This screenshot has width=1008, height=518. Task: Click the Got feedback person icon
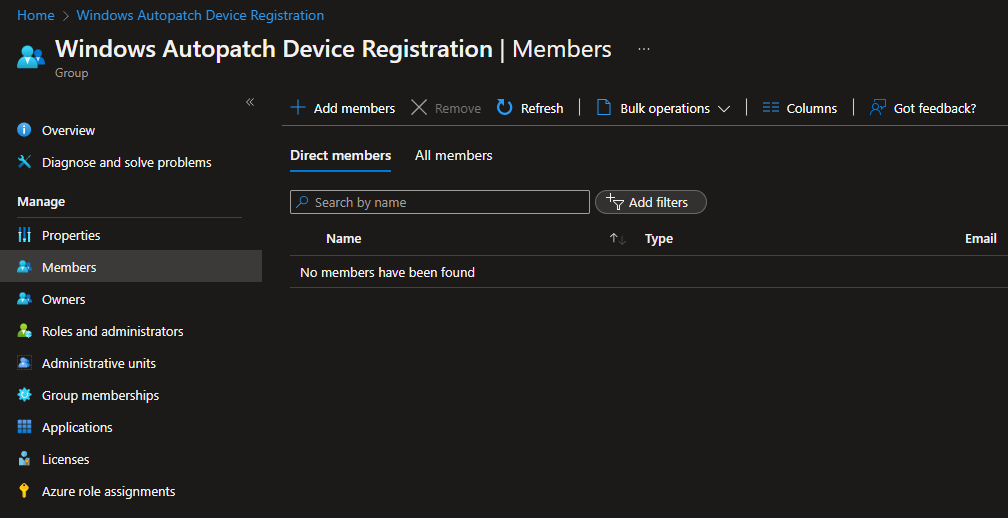[878, 107]
